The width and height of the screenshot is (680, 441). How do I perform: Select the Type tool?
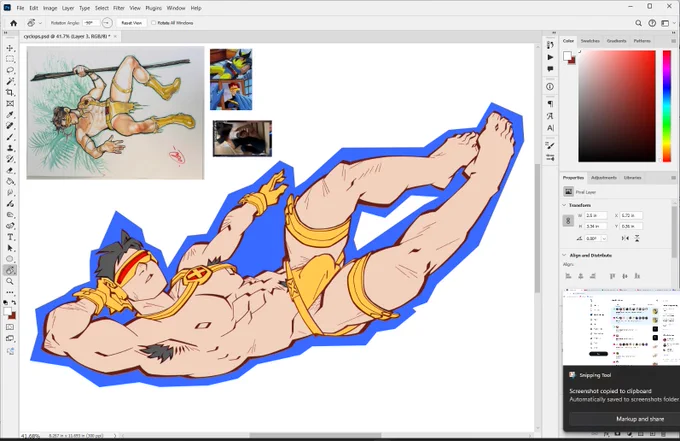pos(10,237)
